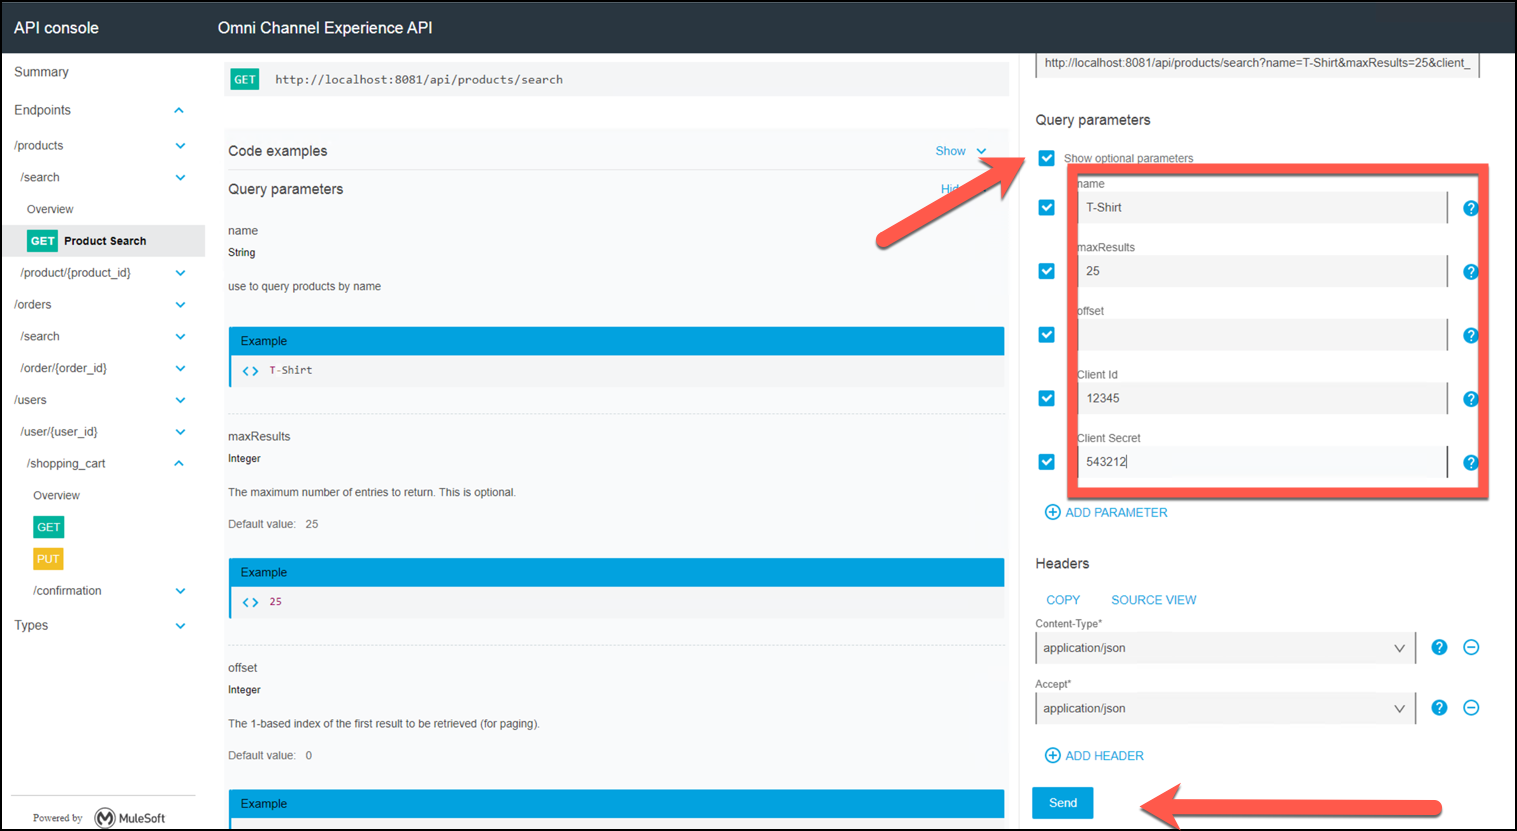Click the MuleSoft logo
This screenshot has height=831, width=1517.
[130, 818]
